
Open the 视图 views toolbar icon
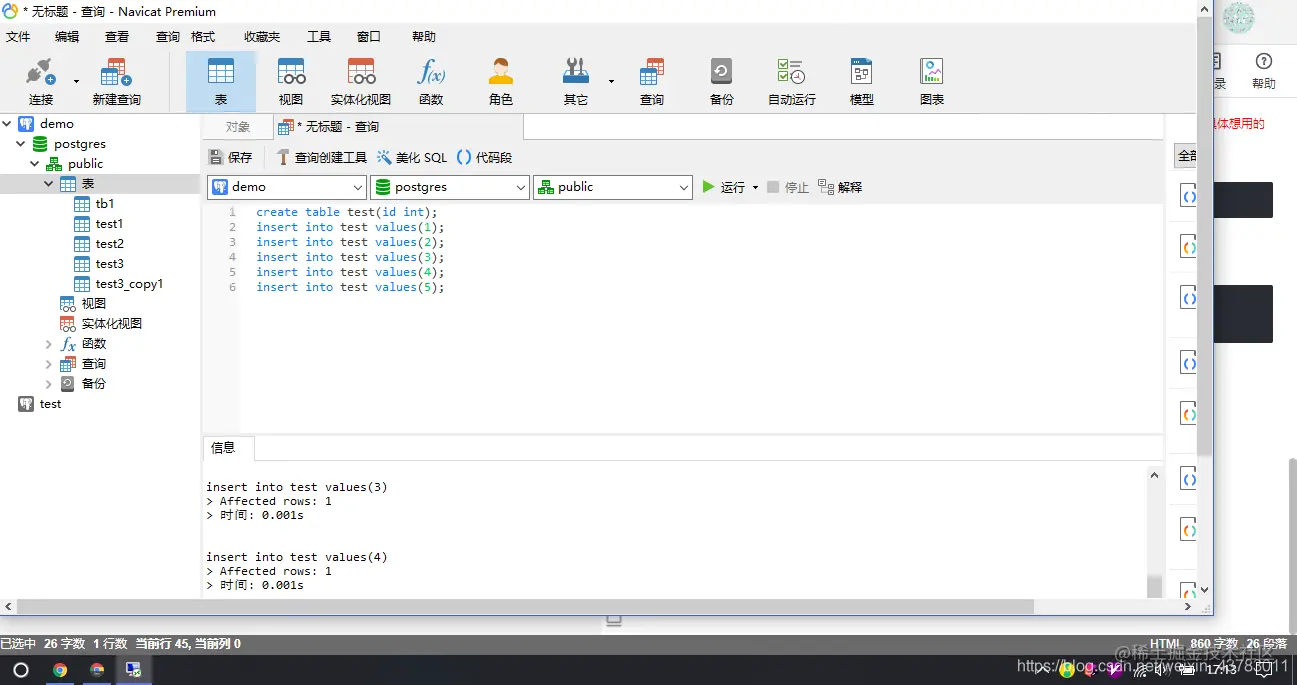click(x=291, y=82)
